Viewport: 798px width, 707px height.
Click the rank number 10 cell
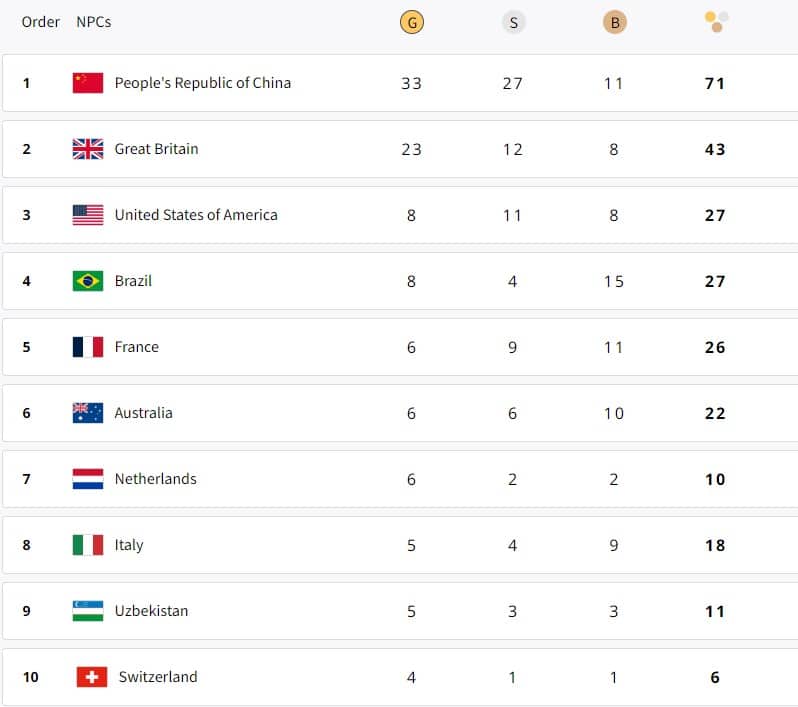(31, 677)
